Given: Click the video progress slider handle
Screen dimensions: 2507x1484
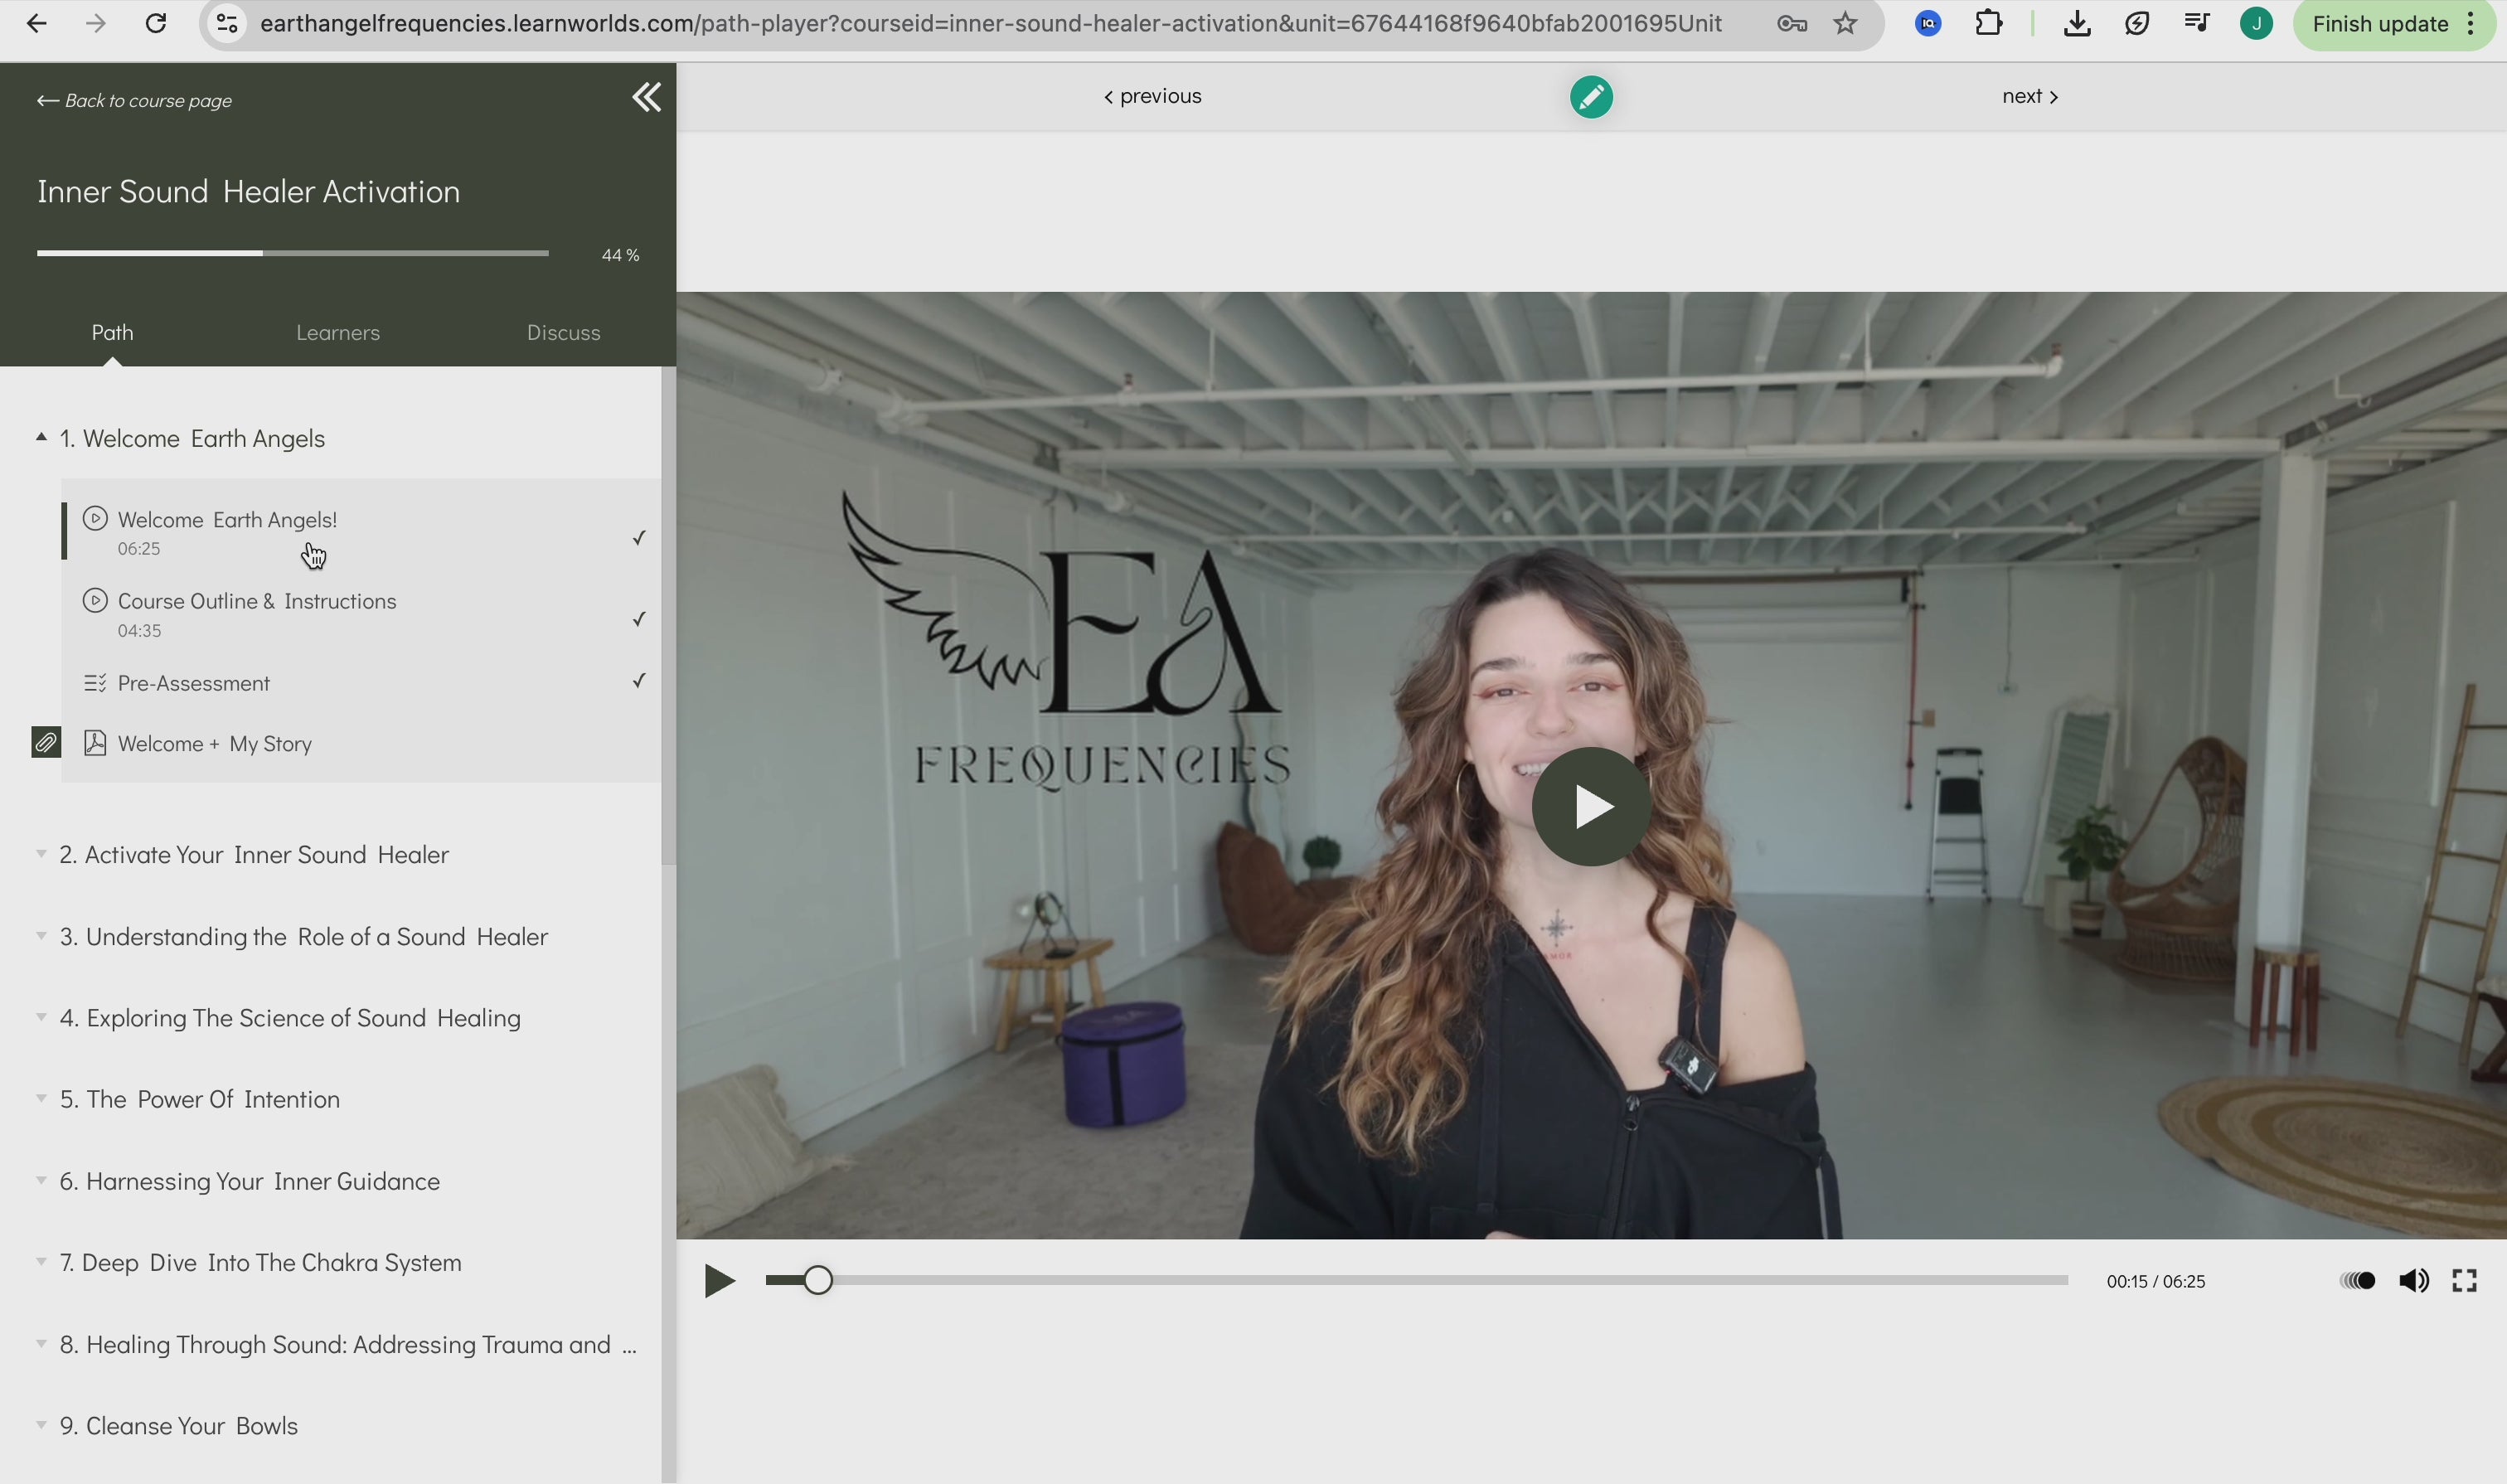Looking at the screenshot, I should tap(818, 1281).
